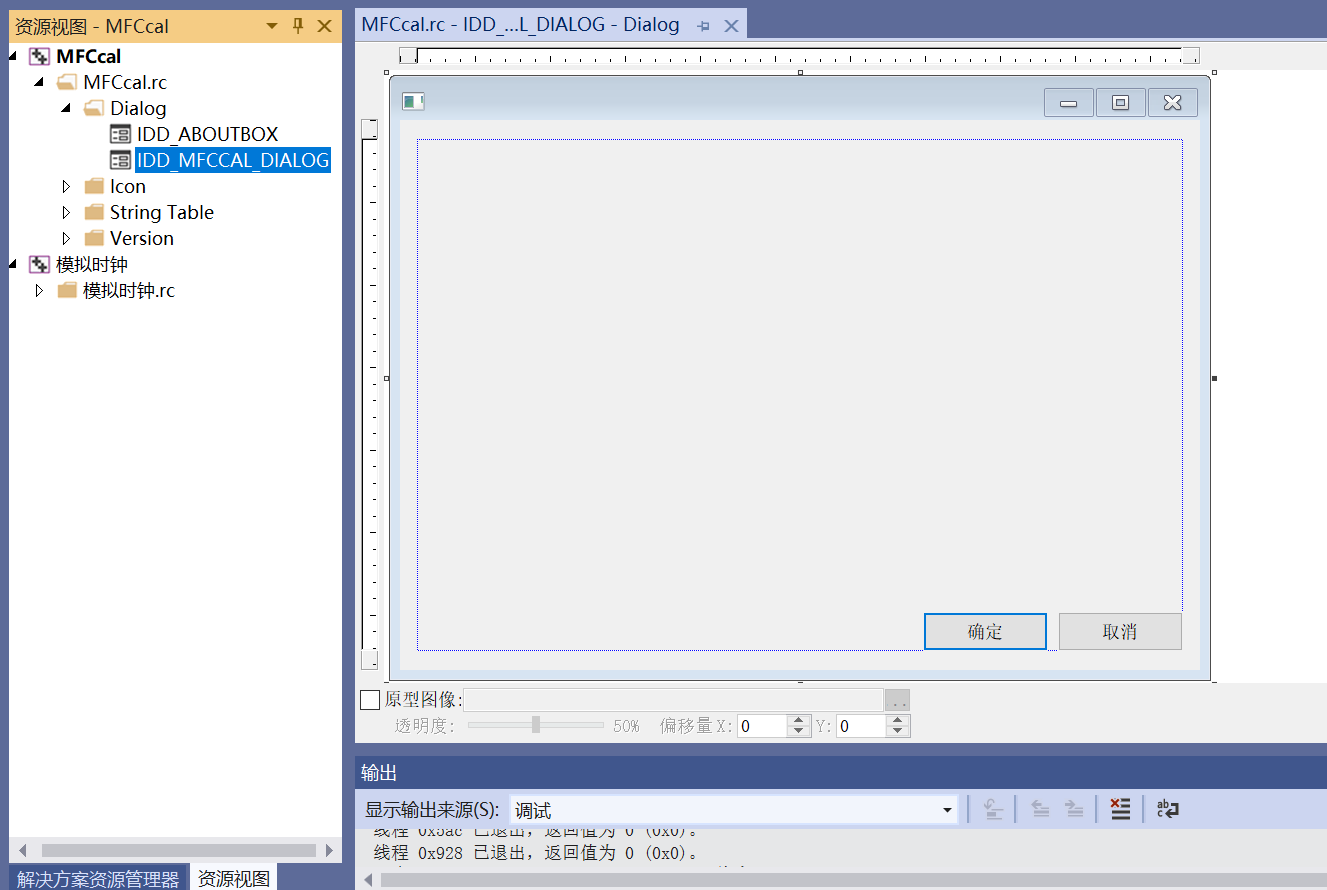Click the X offset input field
The width and height of the screenshot is (1327, 890).
tap(762, 726)
